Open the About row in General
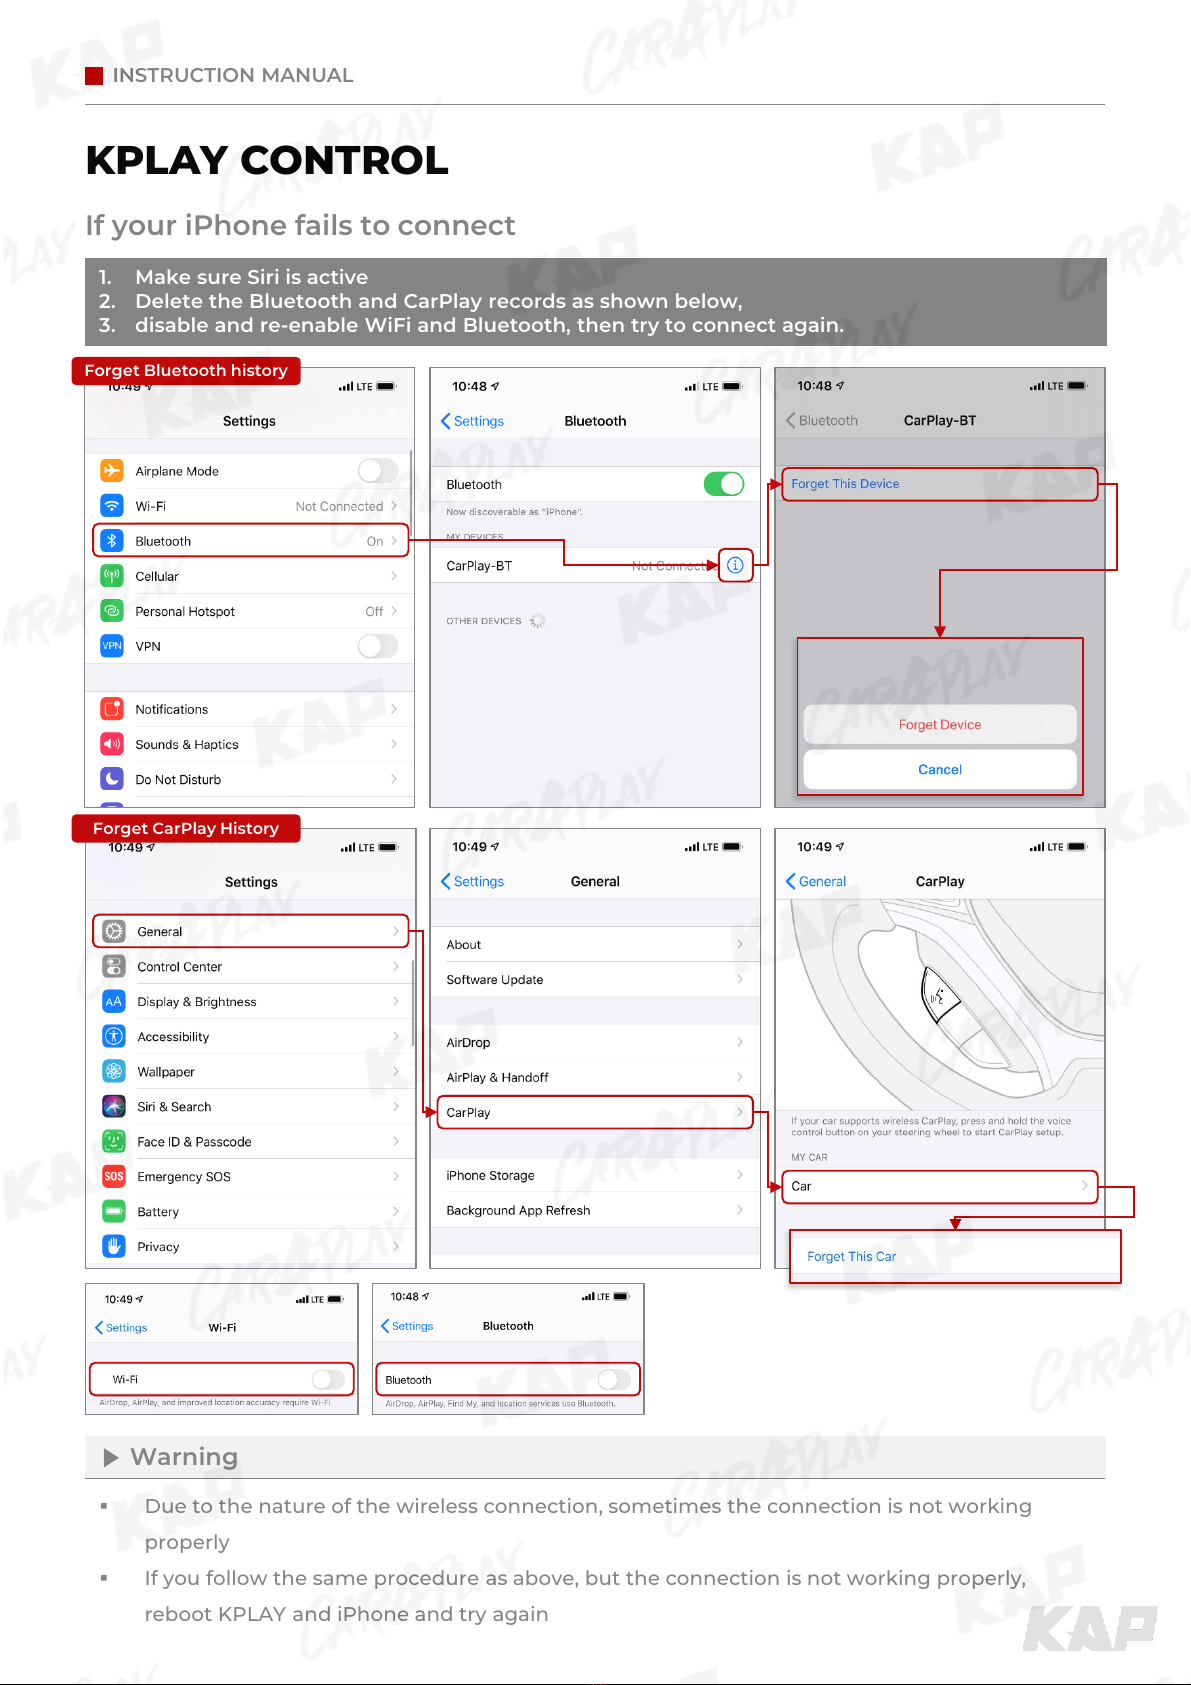 [595, 944]
